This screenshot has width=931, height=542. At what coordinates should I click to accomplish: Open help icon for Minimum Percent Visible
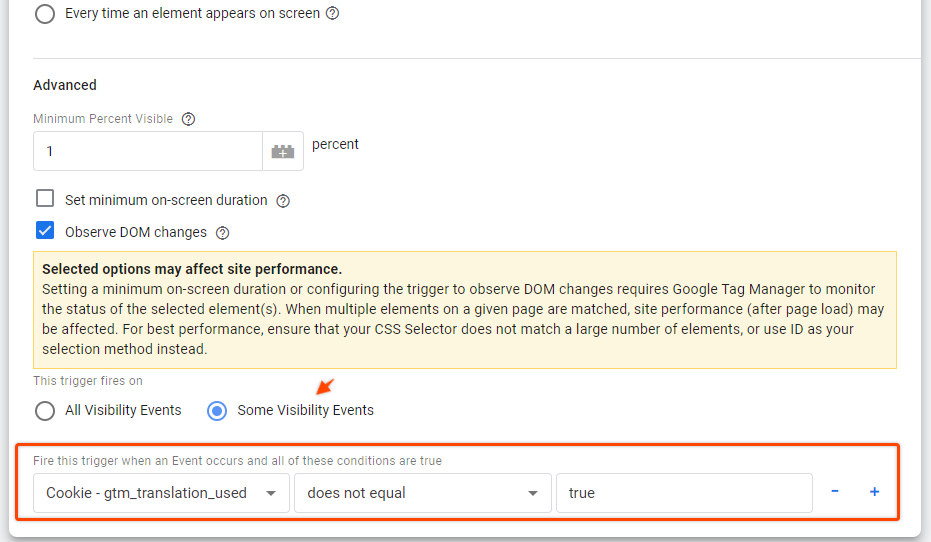[188, 119]
